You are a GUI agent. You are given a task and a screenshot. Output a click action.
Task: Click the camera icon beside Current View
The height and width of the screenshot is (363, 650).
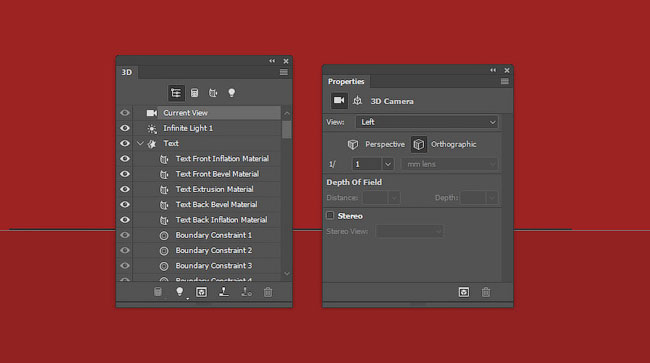[x=152, y=113]
